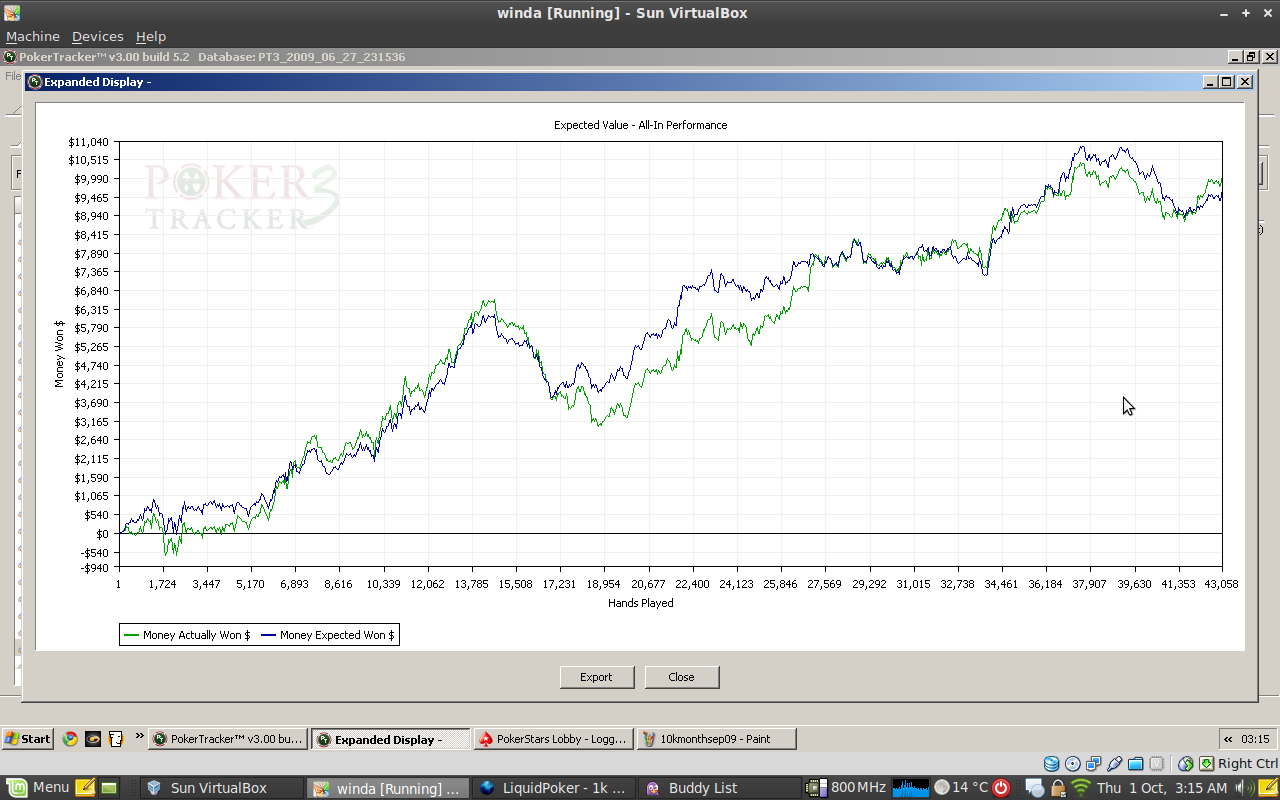Click the blue system load graph applet
Viewport: 1280px width, 800px height.
[911, 787]
